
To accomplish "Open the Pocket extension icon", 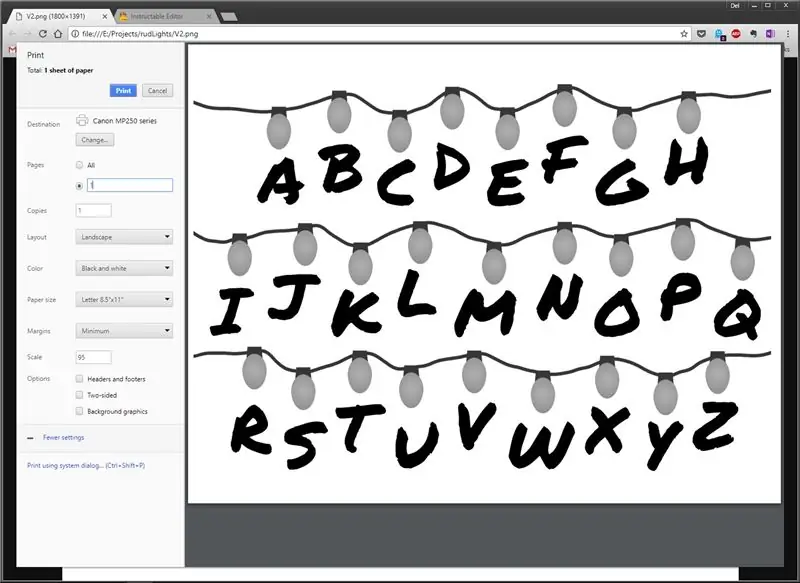I will tap(702, 34).
